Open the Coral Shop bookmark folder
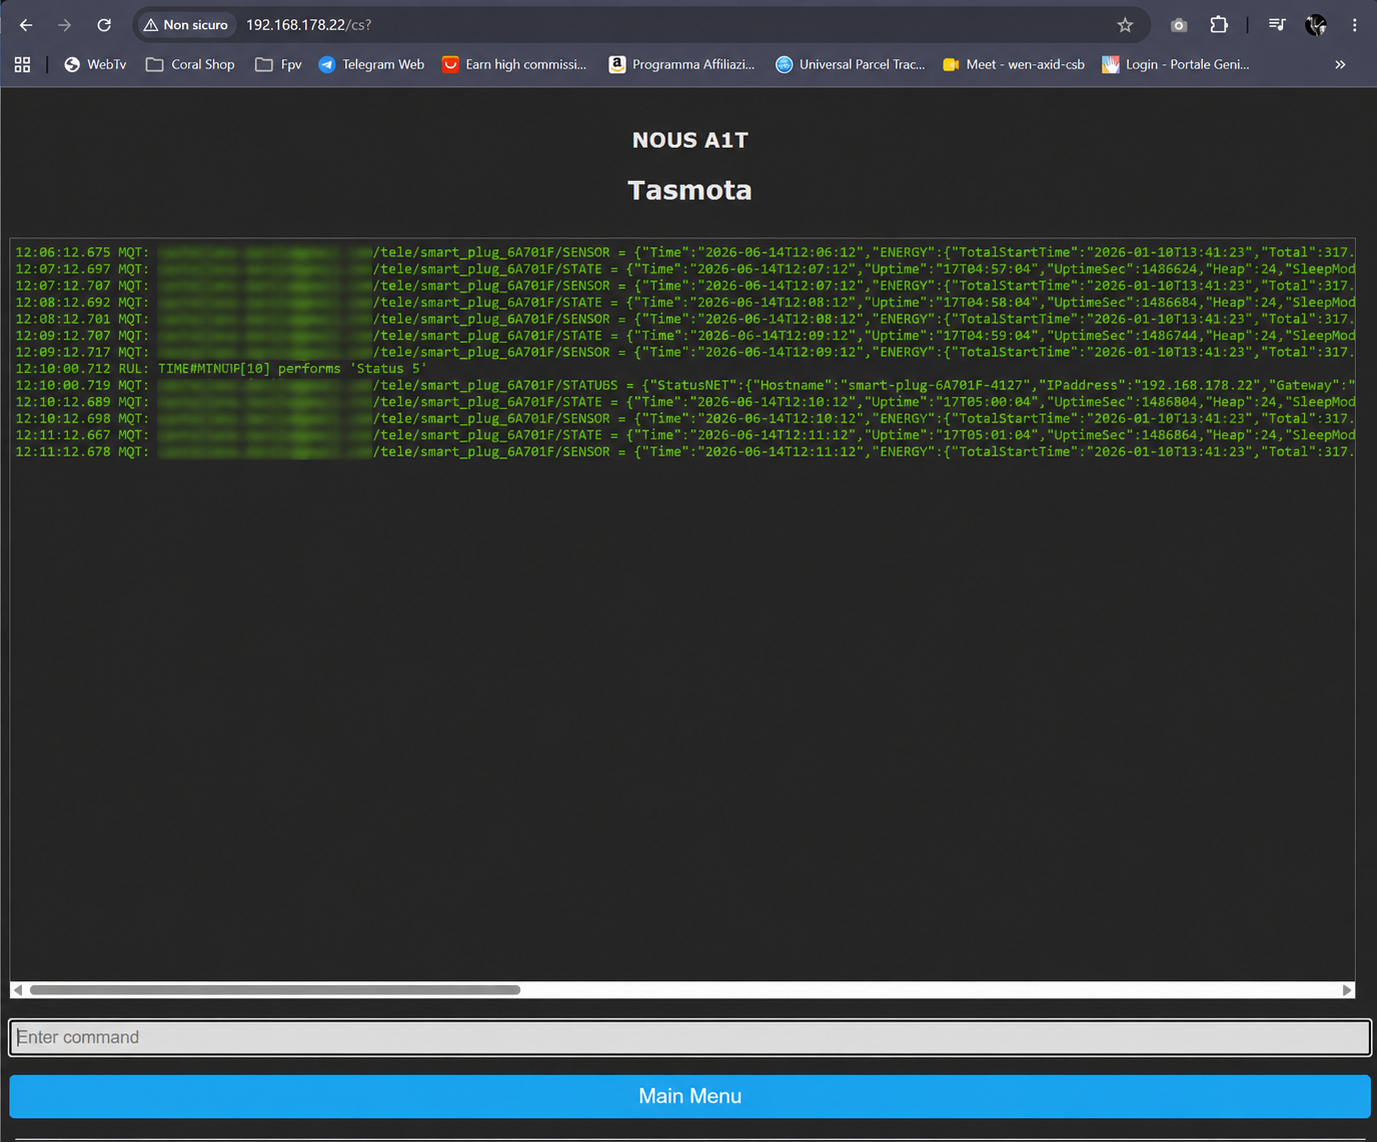 pyautogui.click(x=190, y=64)
